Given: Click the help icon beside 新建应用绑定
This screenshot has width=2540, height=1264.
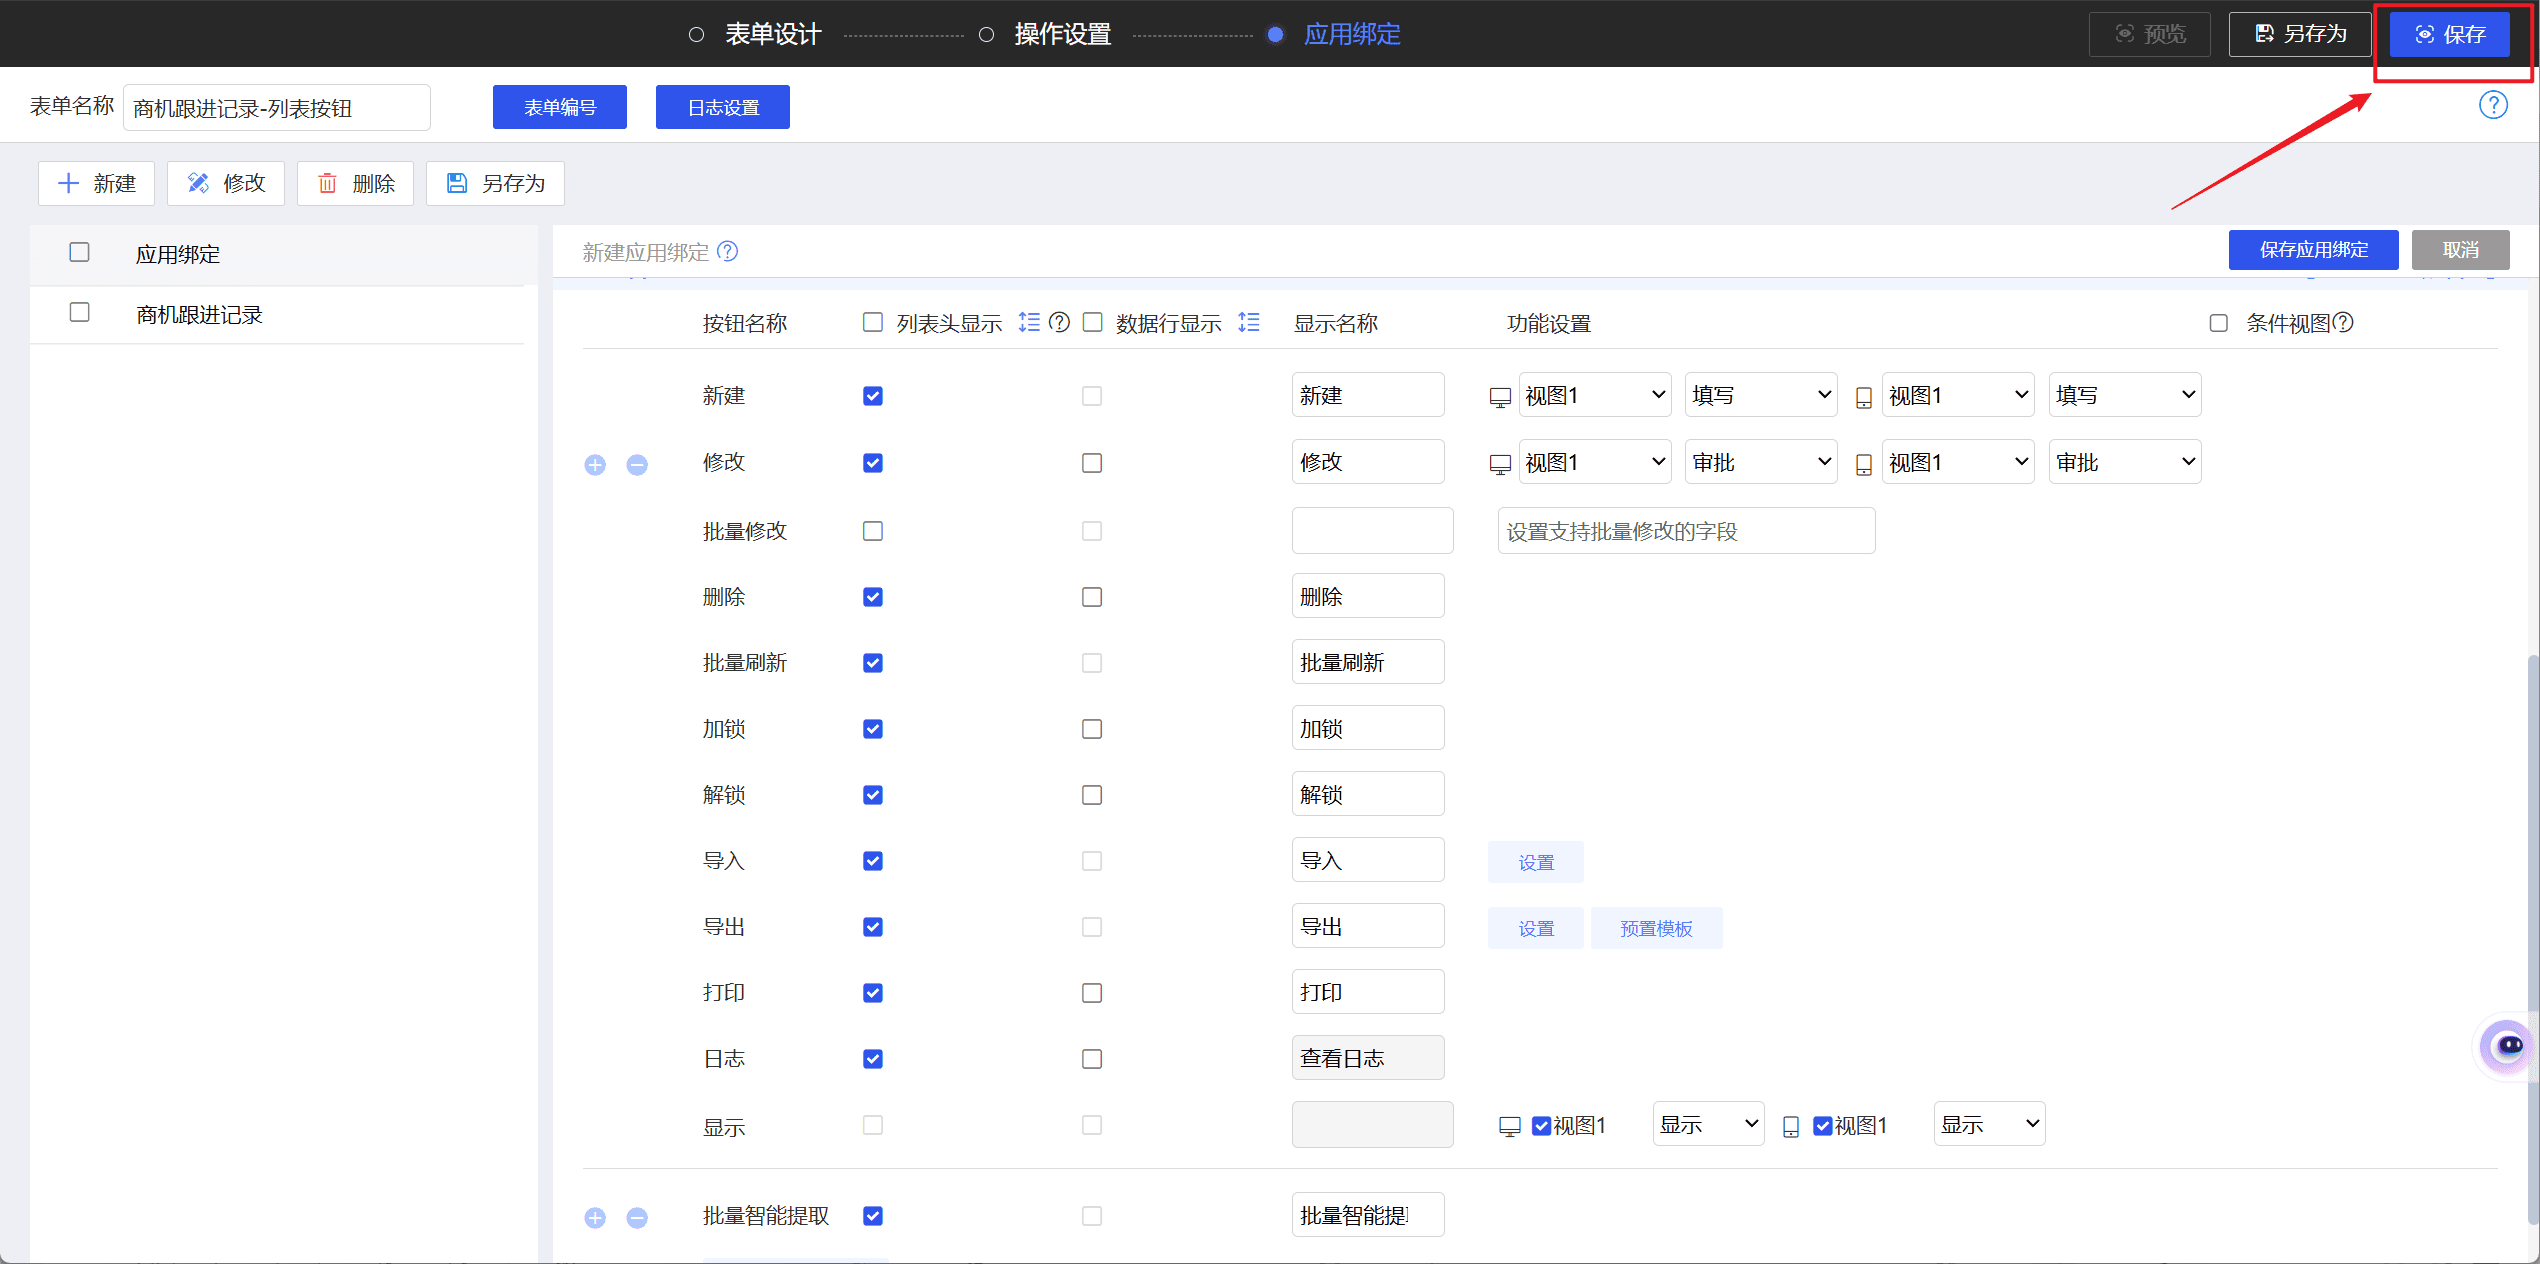Looking at the screenshot, I should (728, 251).
